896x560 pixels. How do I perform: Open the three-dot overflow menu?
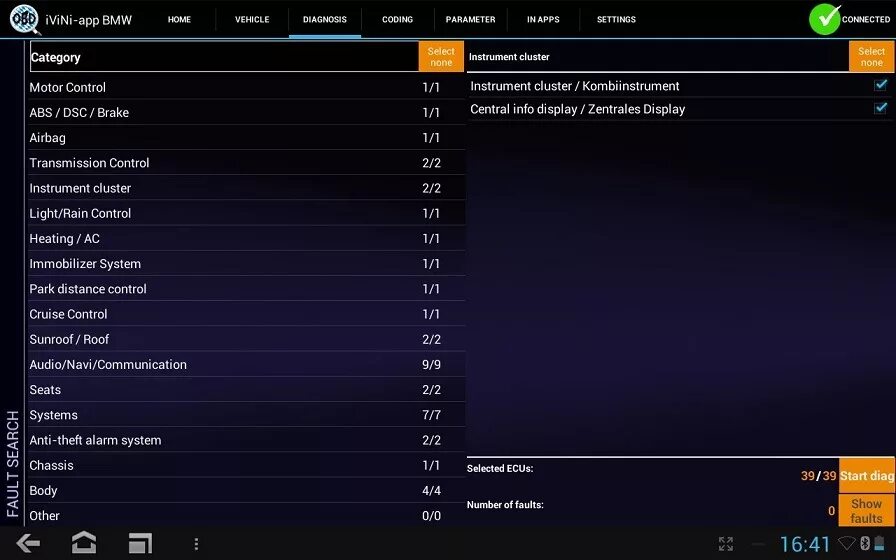click(196, 543)
